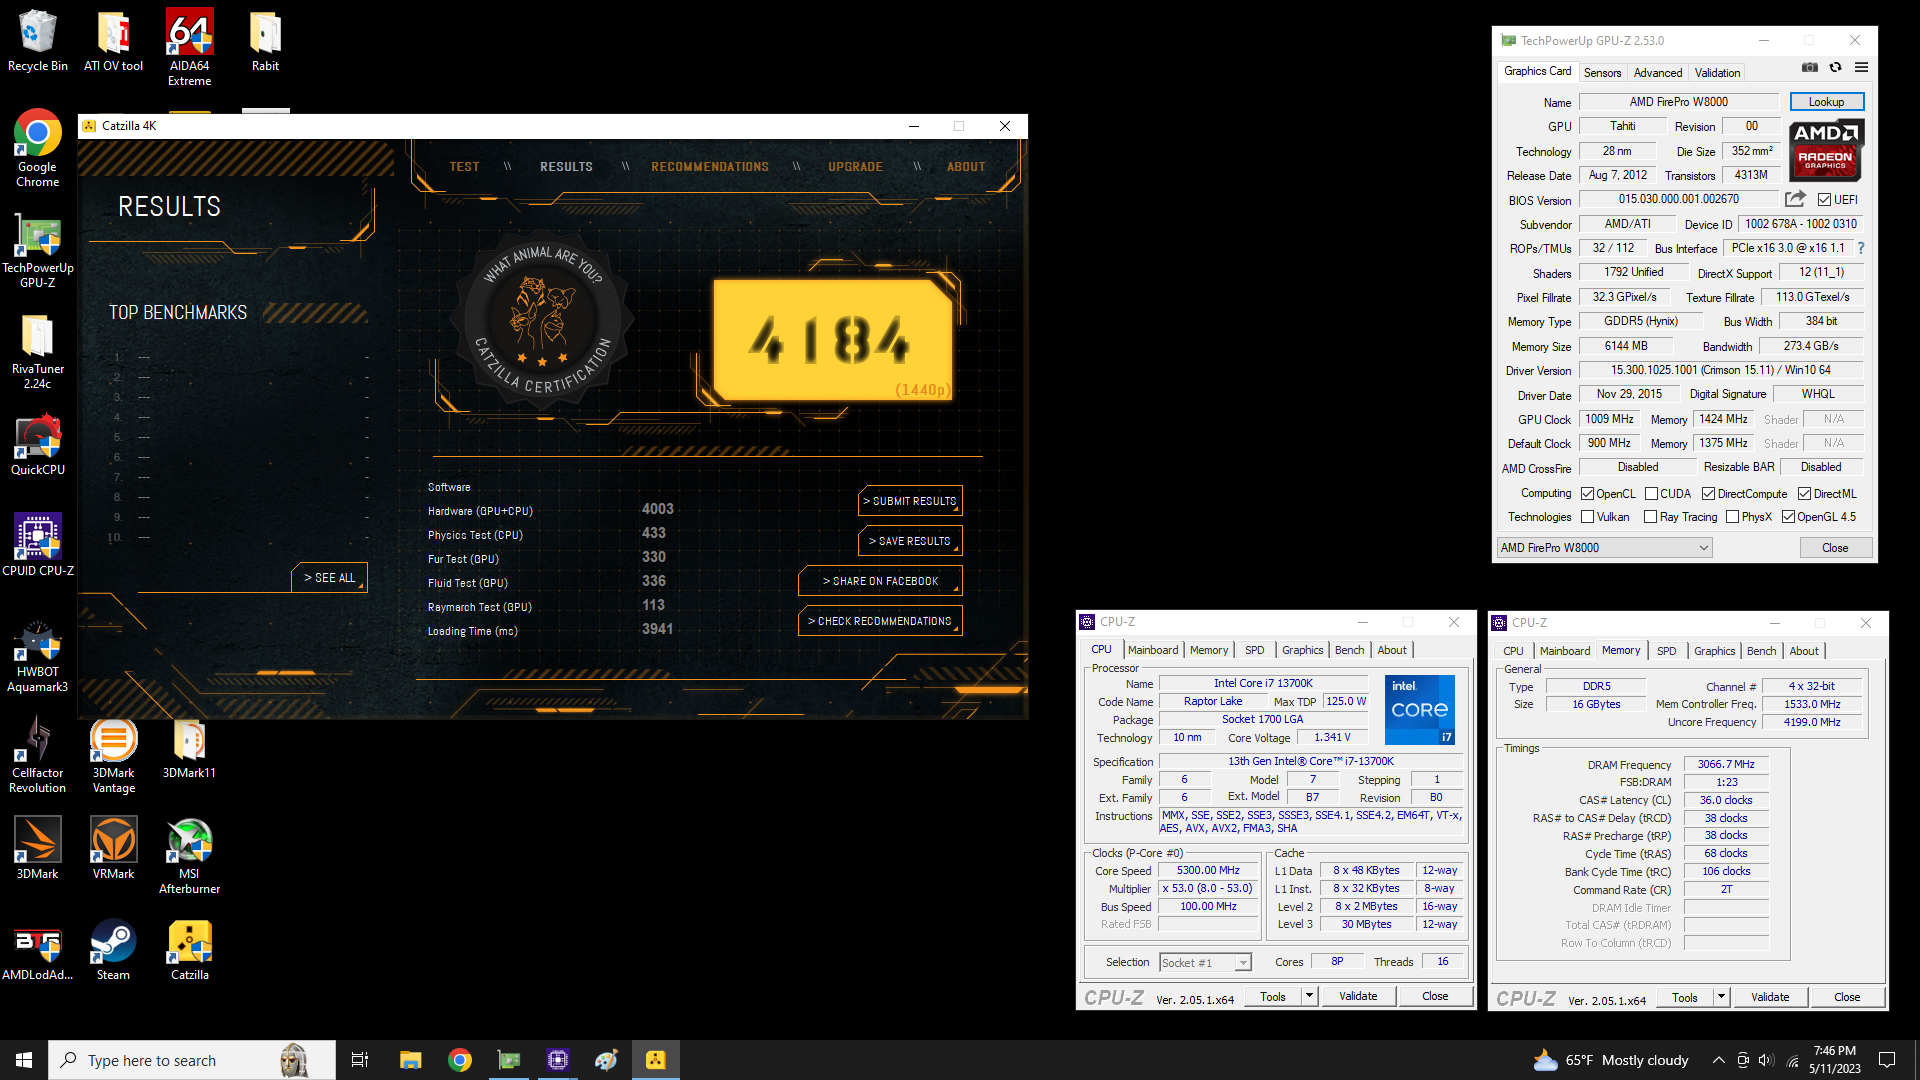Open GPU-Z Sensors tab
Viewport: 1920px width, 1080px height.
click(1602, 73)
